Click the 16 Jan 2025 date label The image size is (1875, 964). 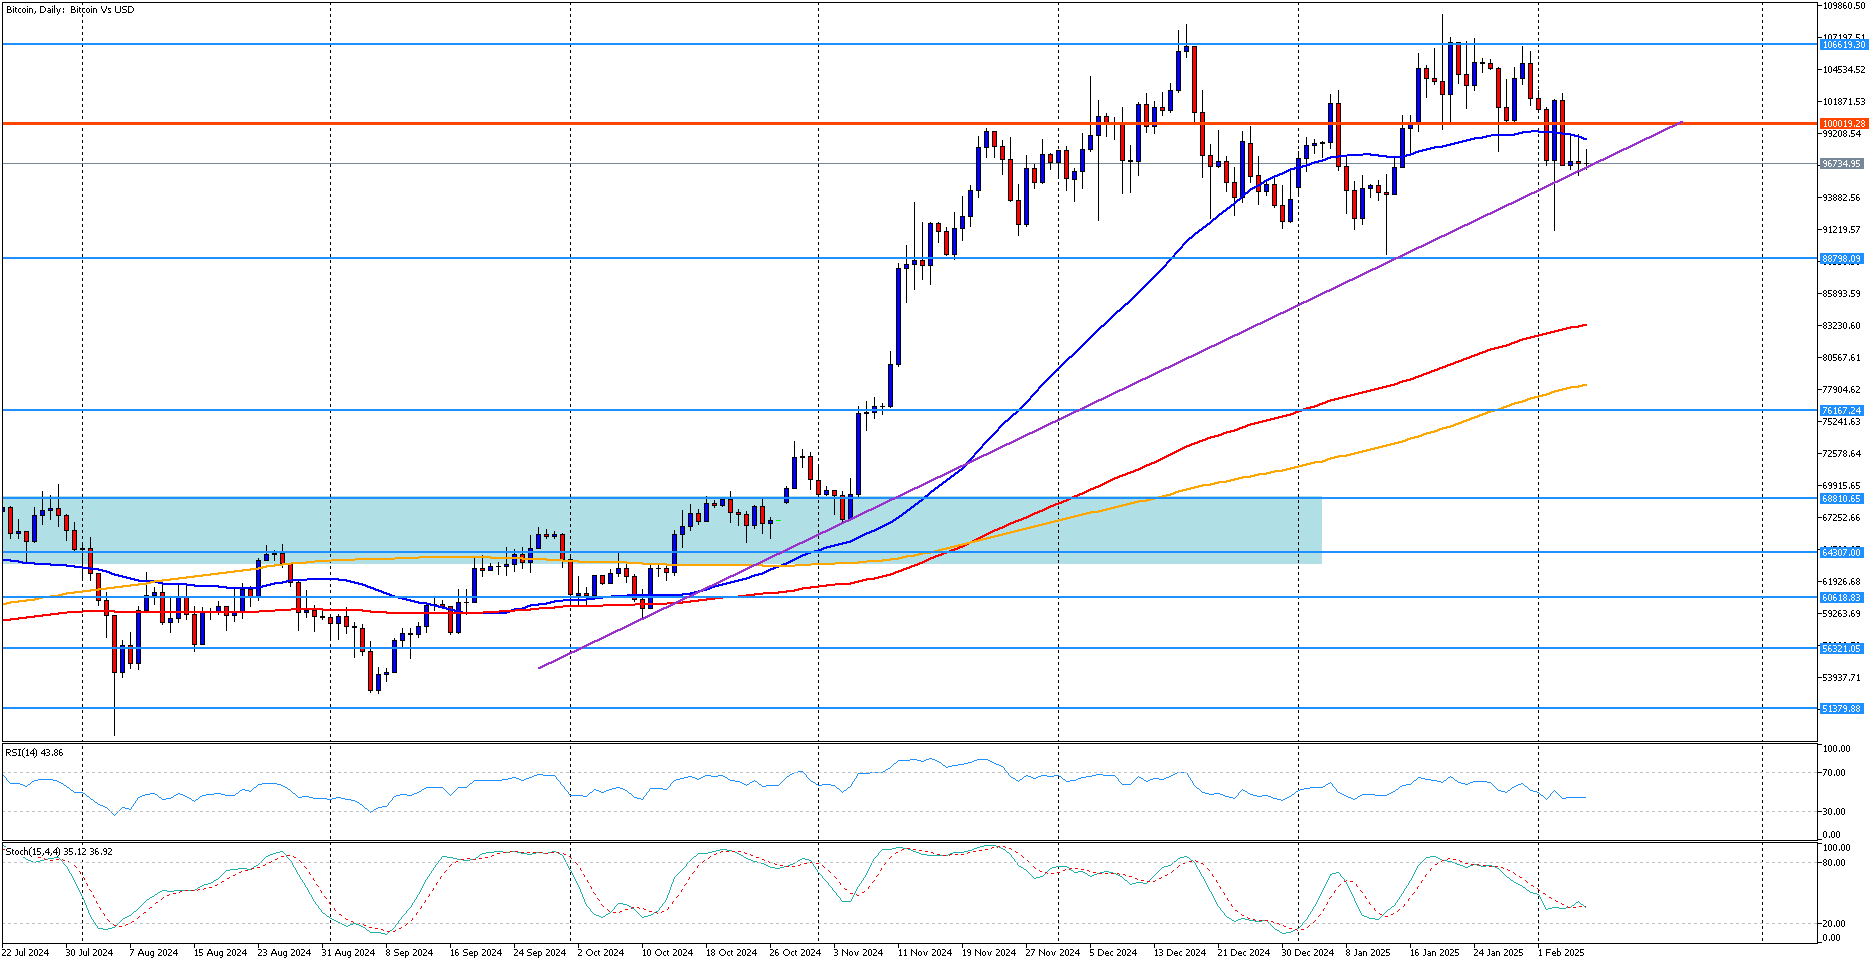click(x=1435, y=953)
